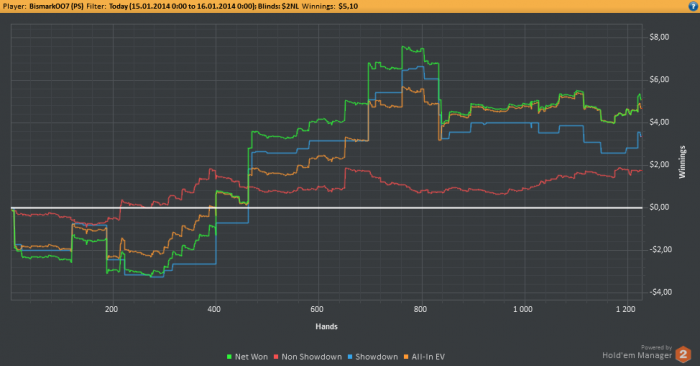Click the 1 000 hands axis label
Viewport: 700px width, 366px height.
tap(523, 309)
